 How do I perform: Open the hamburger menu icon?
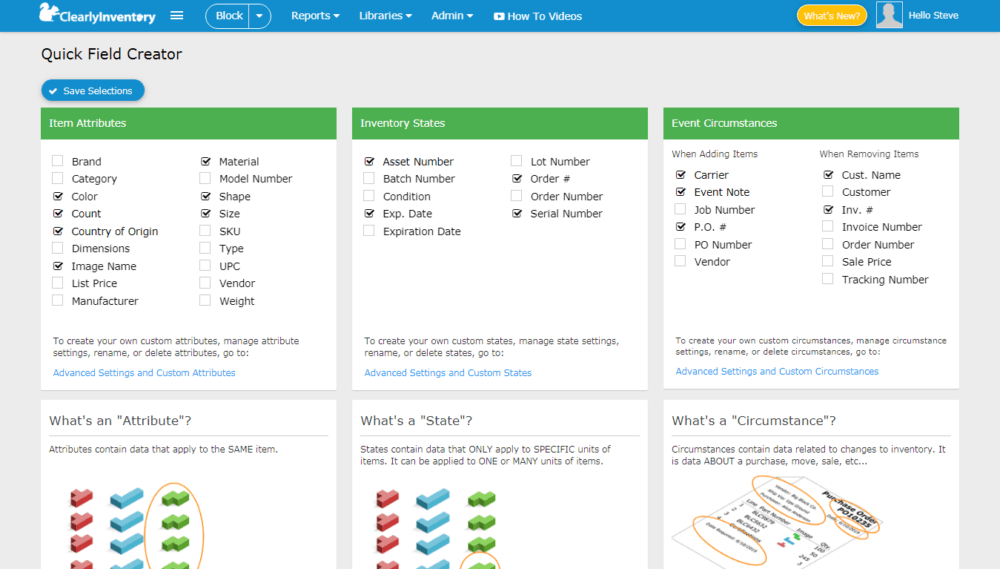tap(177, 15)
